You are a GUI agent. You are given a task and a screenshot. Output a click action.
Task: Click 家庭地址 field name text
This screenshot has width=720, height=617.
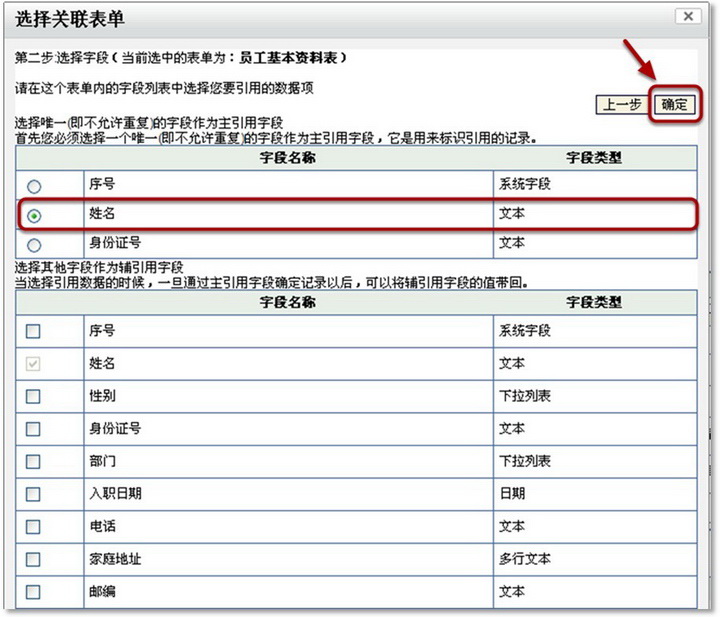coord(115,559)
